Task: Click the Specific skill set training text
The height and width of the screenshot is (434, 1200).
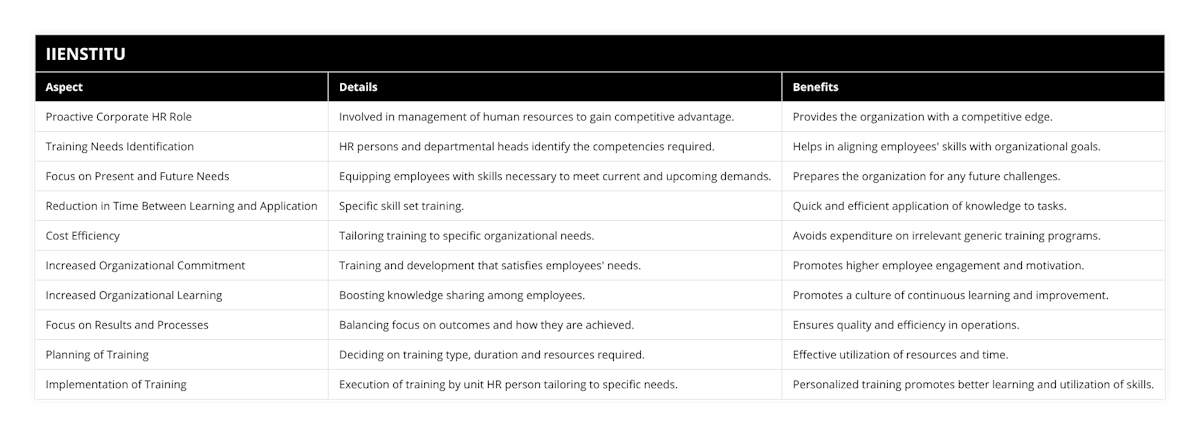Action: point(400,206)
